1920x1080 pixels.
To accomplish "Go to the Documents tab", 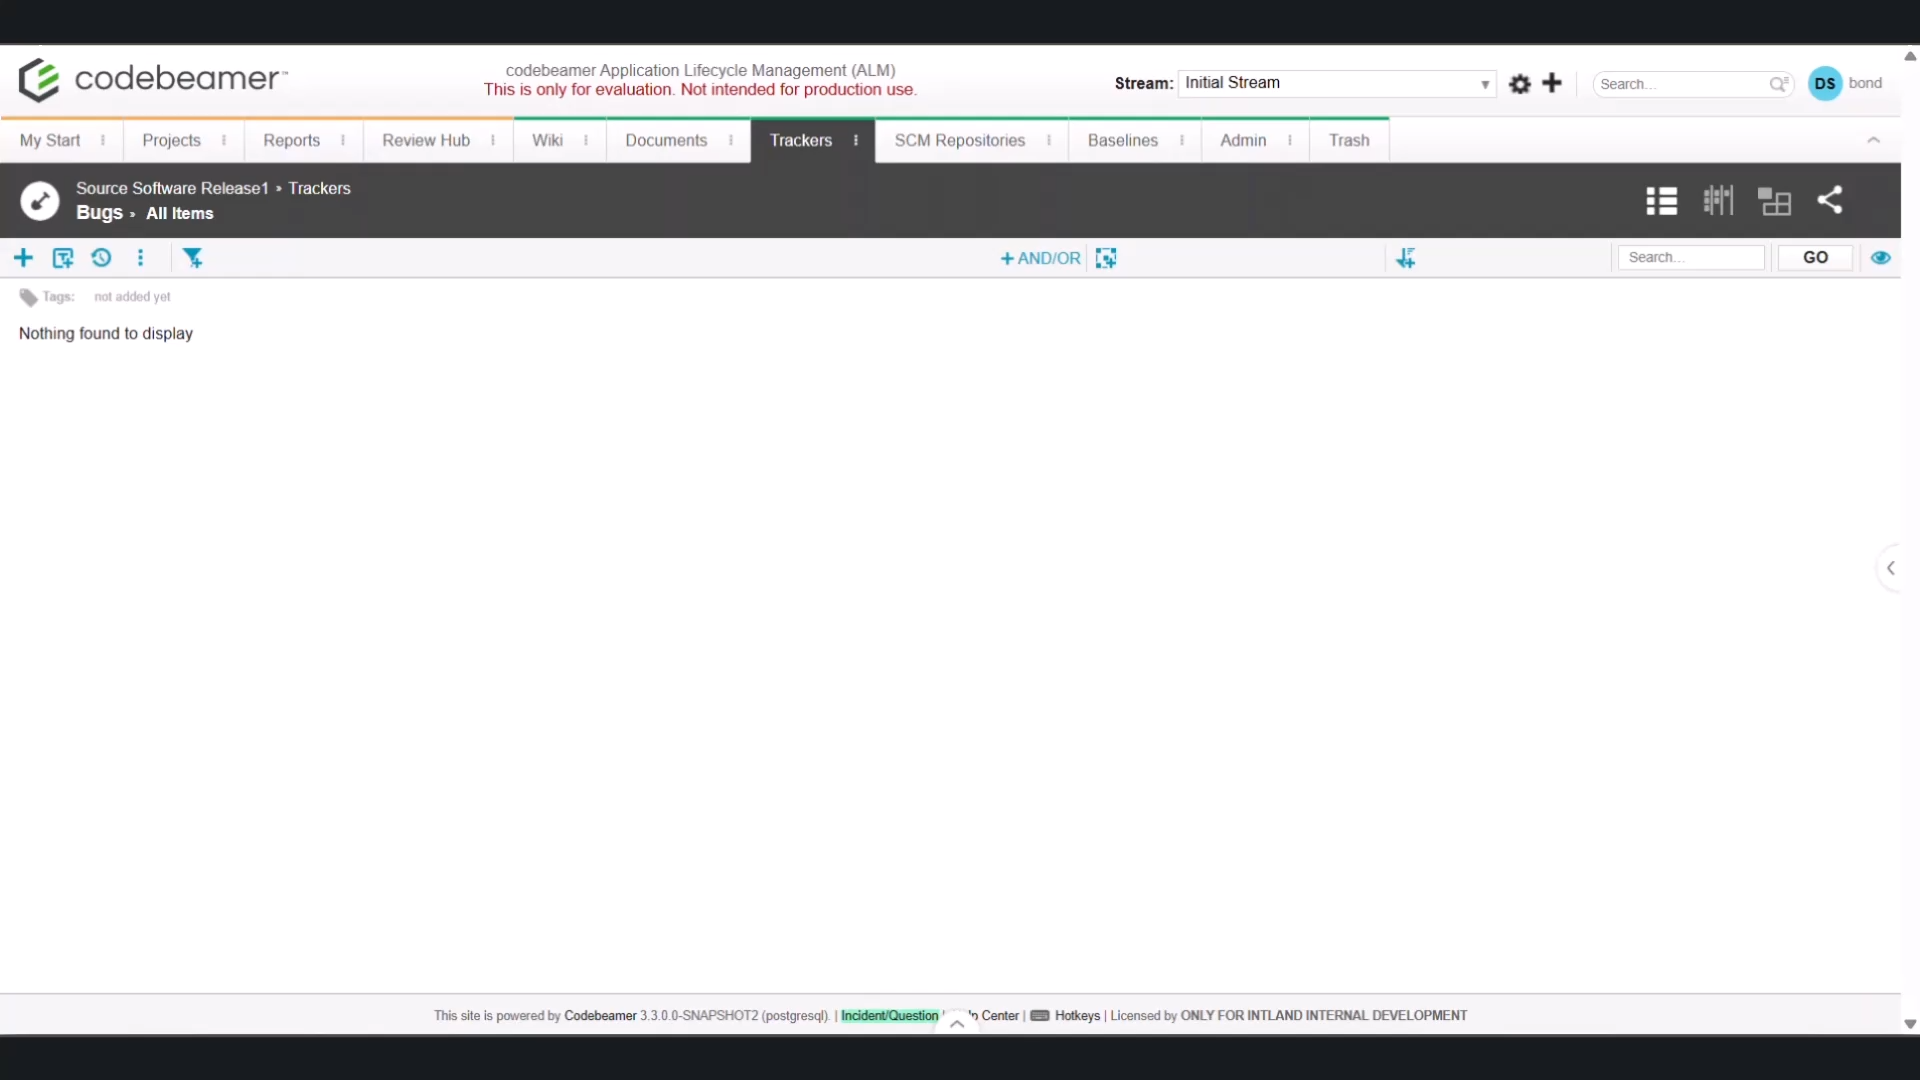I will [x=666, y=141].
